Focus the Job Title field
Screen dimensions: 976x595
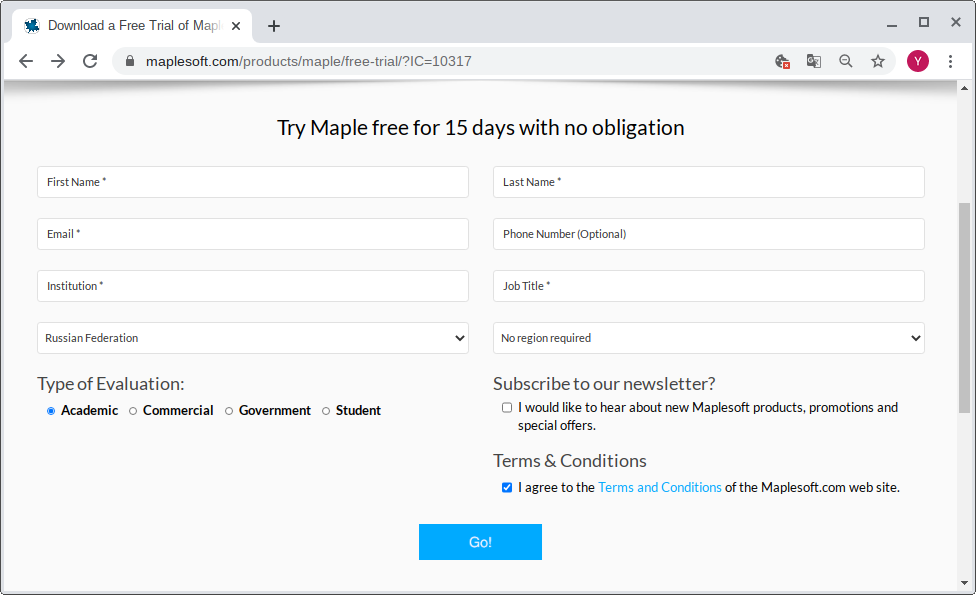(708, 286)
